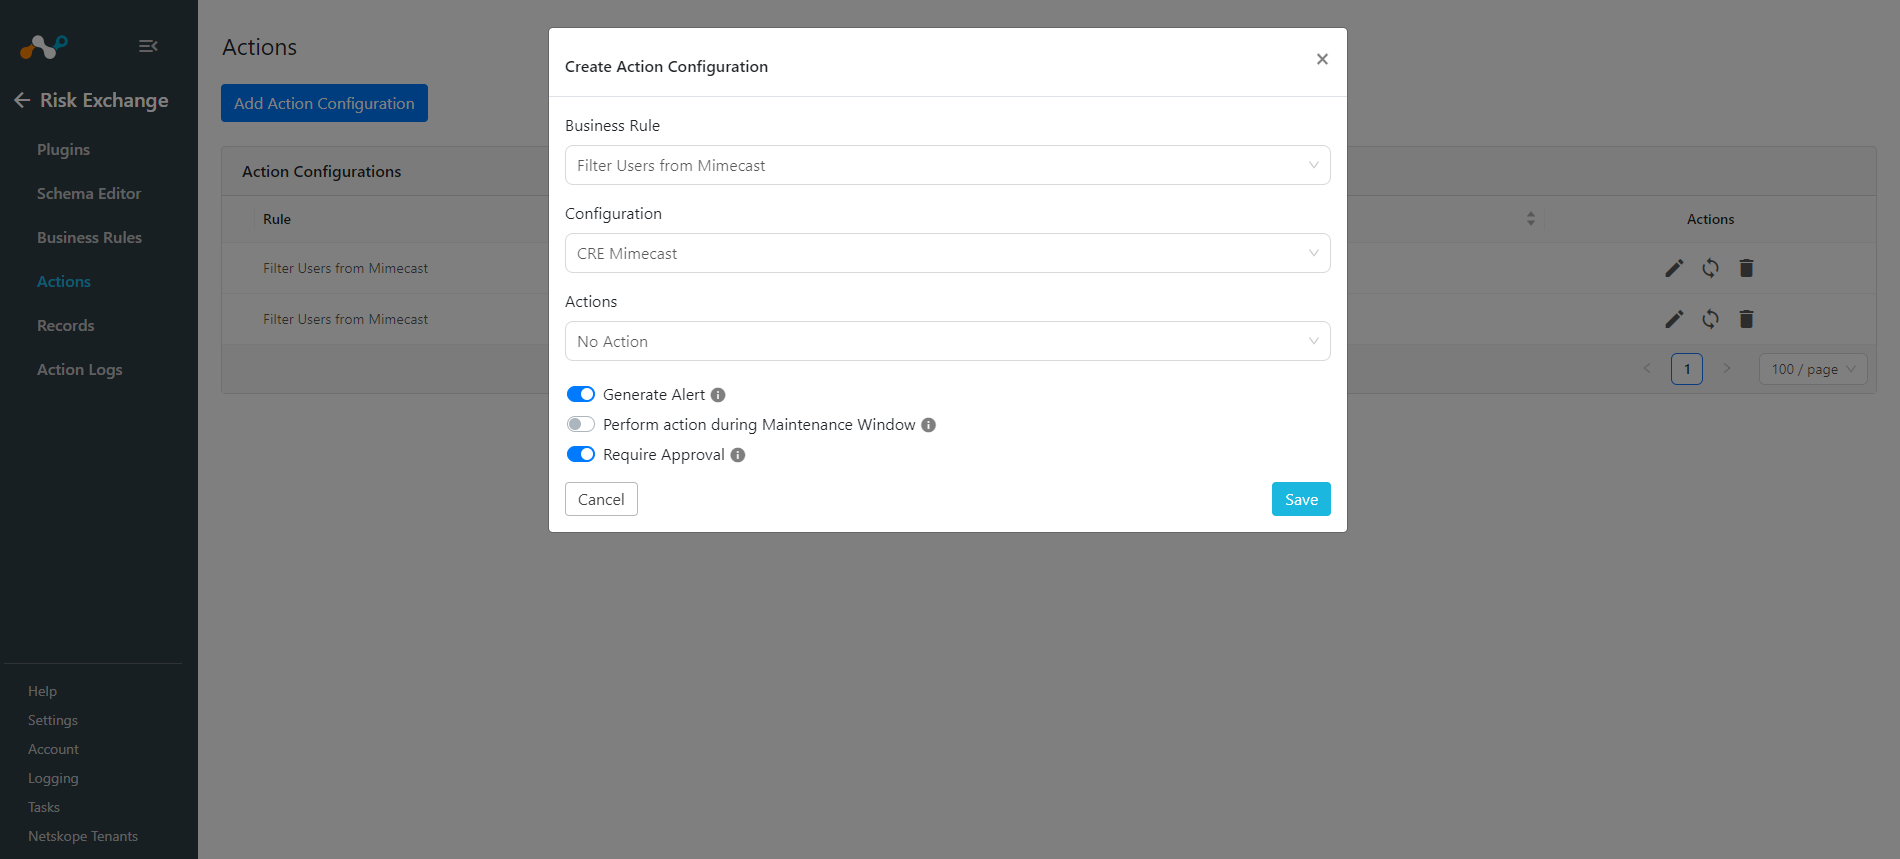Expand the CRE Mimecast Configuration dropdown
The height and width of the screenshot is (859, 1900).
pos(947,253)
